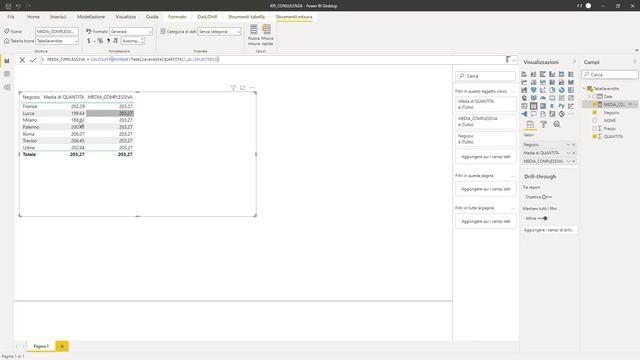Expand the Data hierarchy in Campi

pyautogui.click(x=589, y=97)
